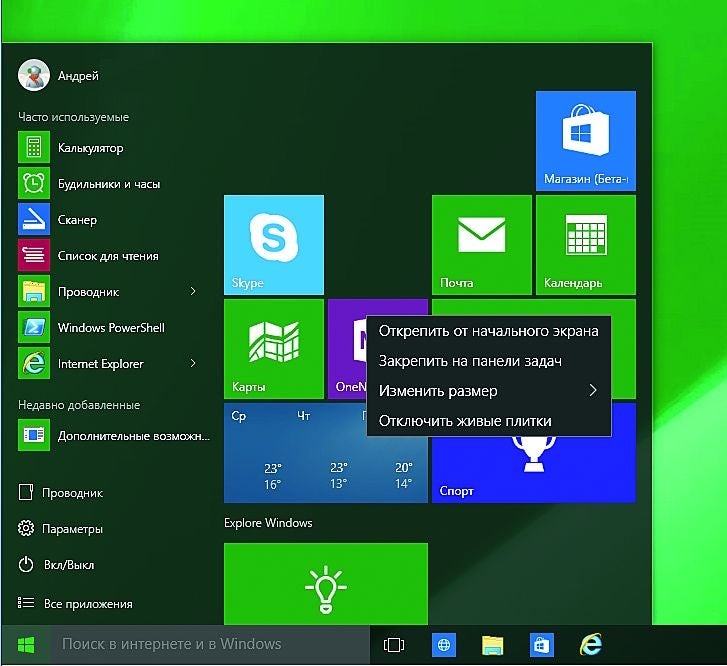Screen dimensions: 727x666
Task: Launch Internet Explorer from the taskbar
Action: point(591,644)
